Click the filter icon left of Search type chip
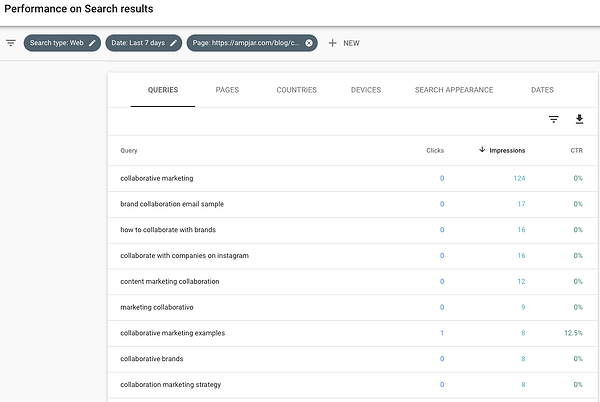Image resolution: width=600 pixels, height=402 pixels. click(x=10, y=43)
